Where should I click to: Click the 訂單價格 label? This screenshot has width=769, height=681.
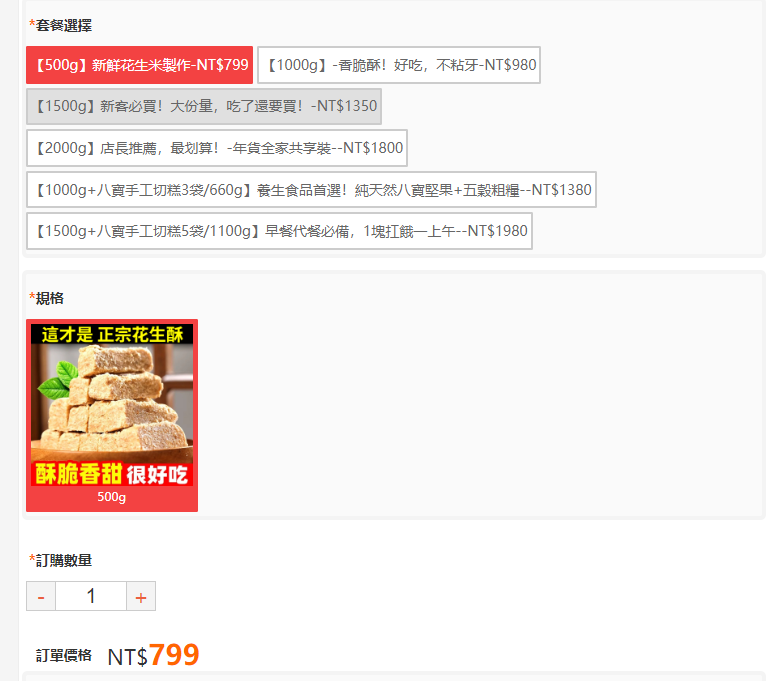pyautogui.click(x=64, y=656)
